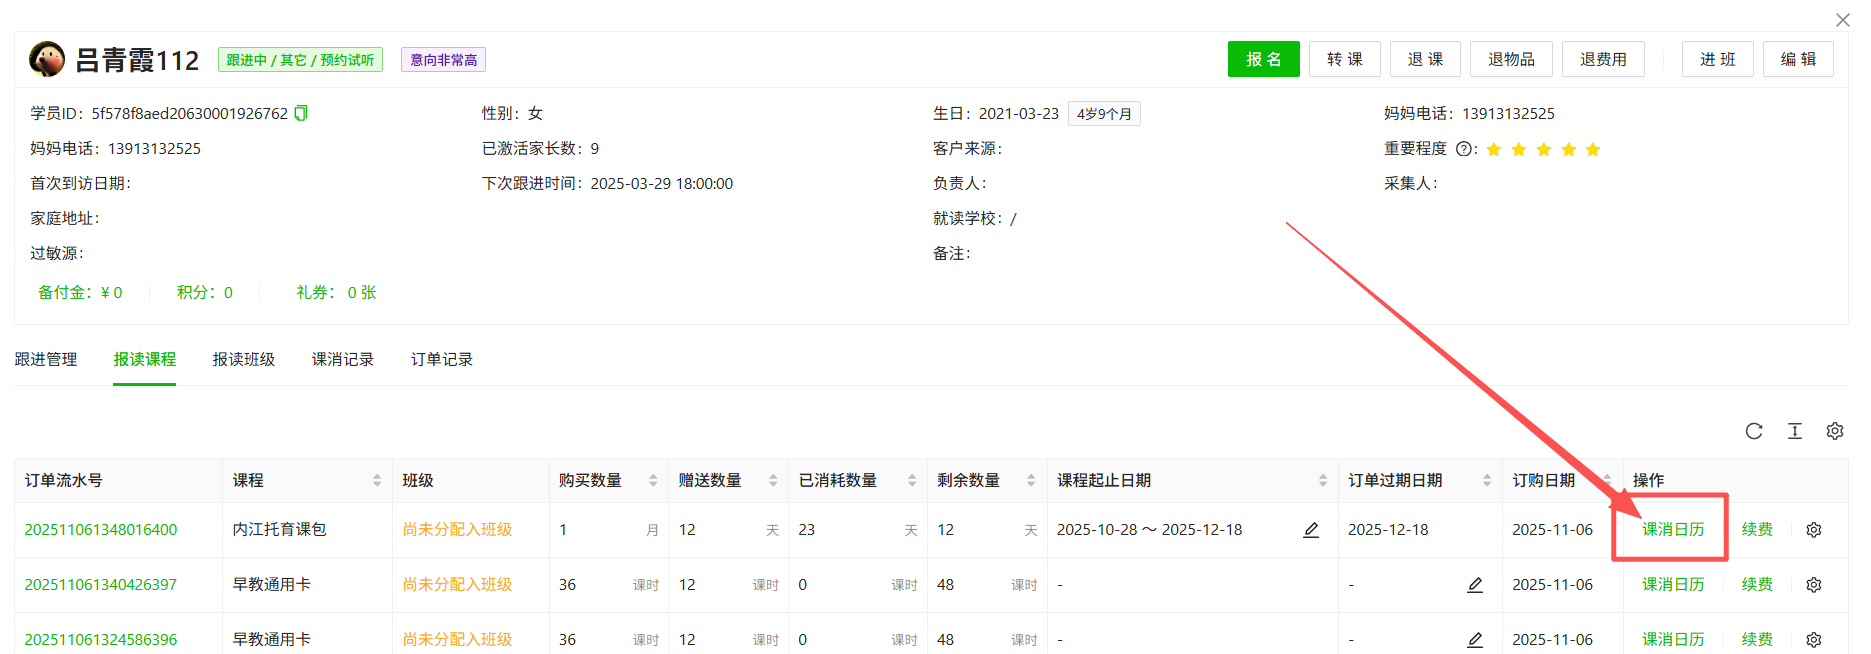The width and height of the screenshot is (1871, 654).
Task: Edit course date range for 内江托育课包
Action: [1311, 530]
